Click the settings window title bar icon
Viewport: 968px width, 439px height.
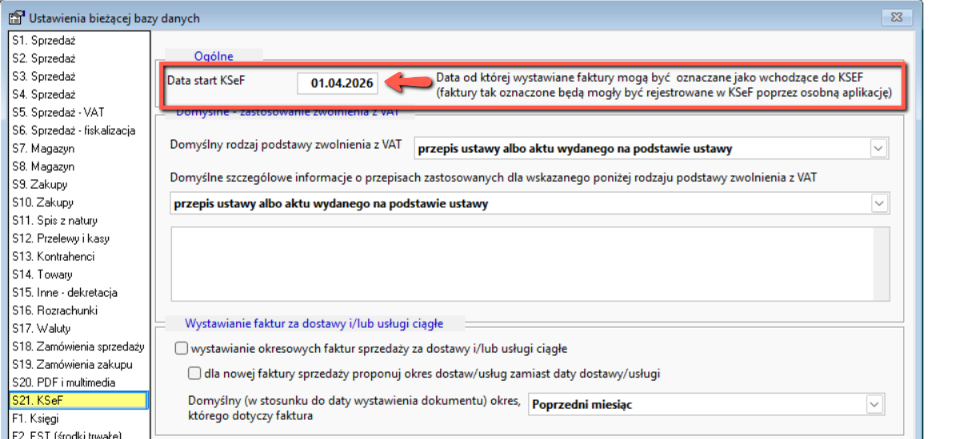(16, 17)
